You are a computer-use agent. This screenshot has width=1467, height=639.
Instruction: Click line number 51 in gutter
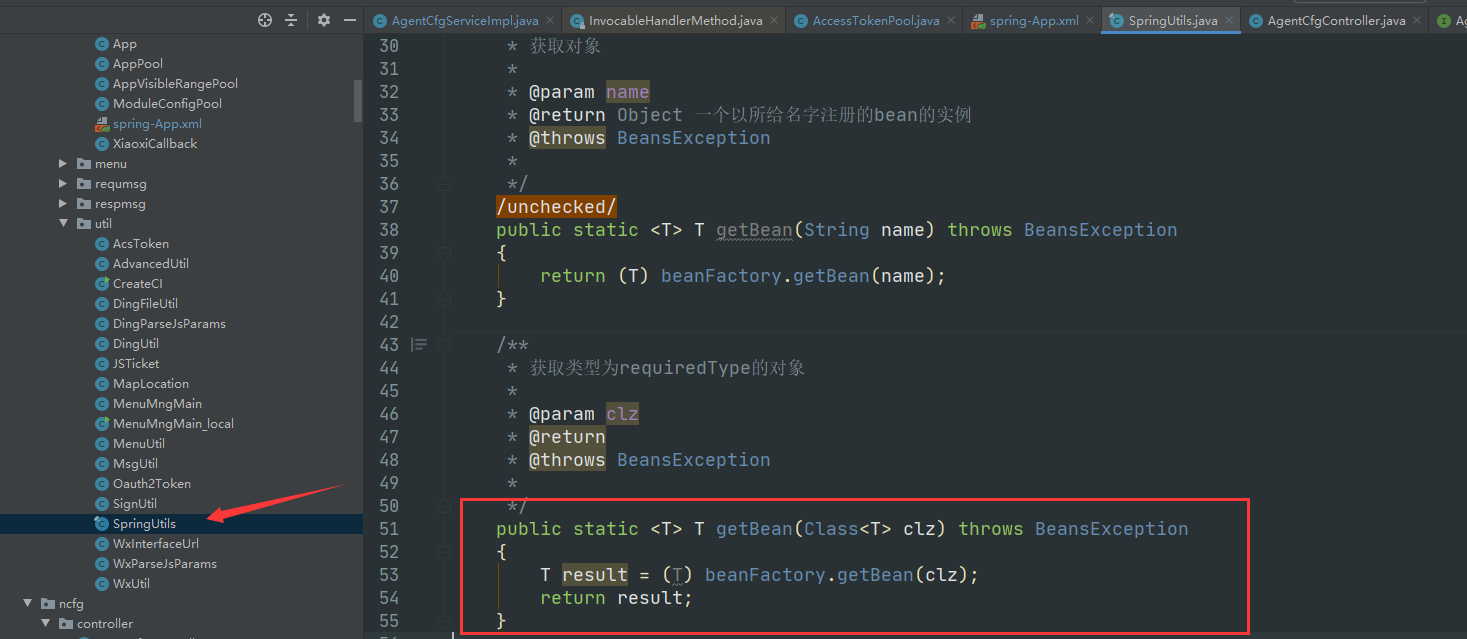point(388,529)
